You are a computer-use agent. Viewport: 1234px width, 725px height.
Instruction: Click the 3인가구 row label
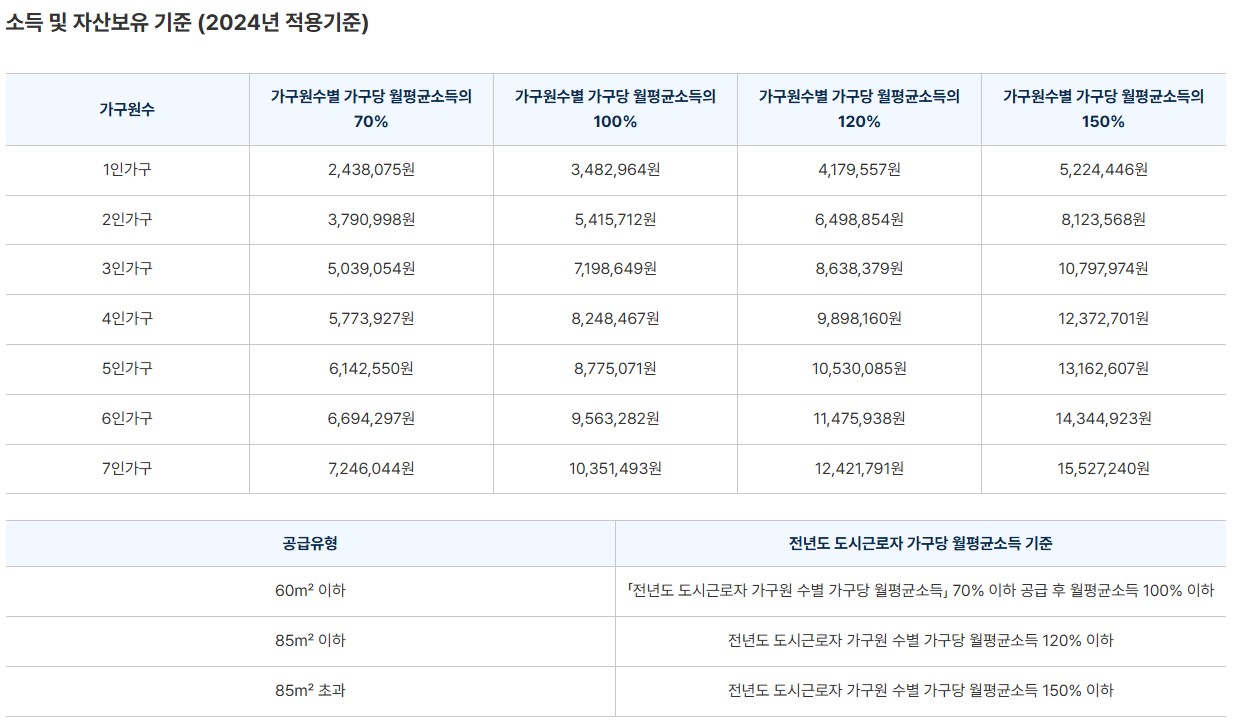(127, 270)
